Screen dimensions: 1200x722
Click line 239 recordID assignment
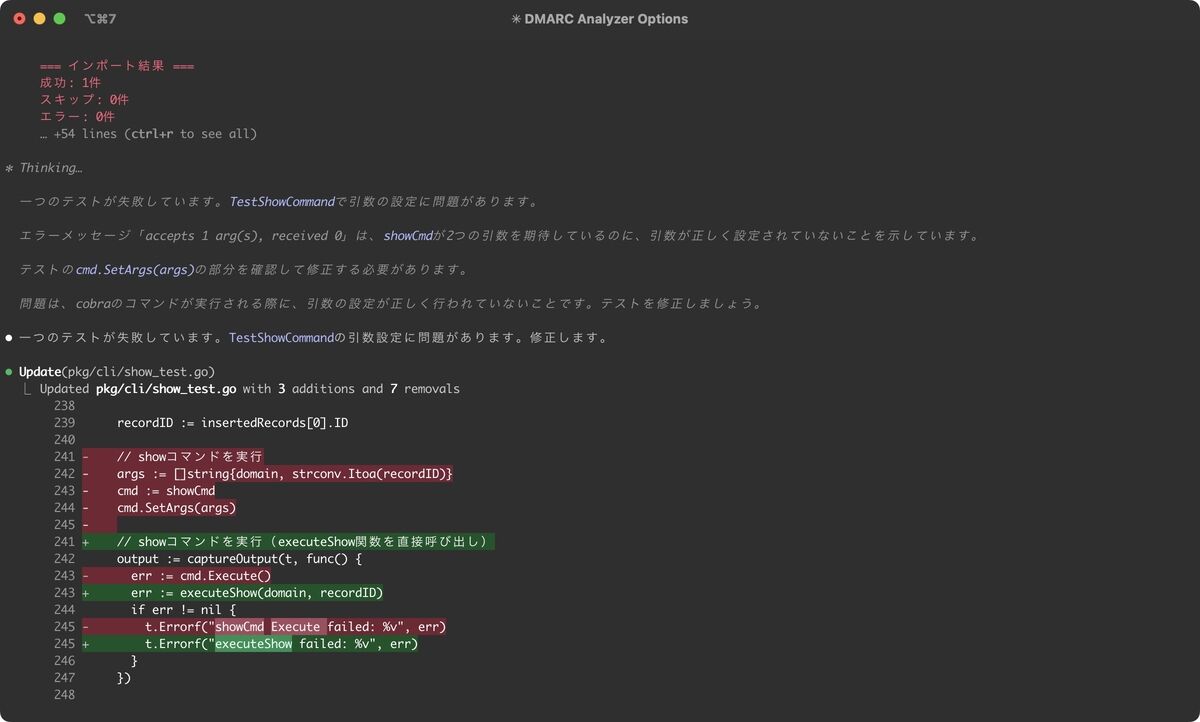coord(232,423)
